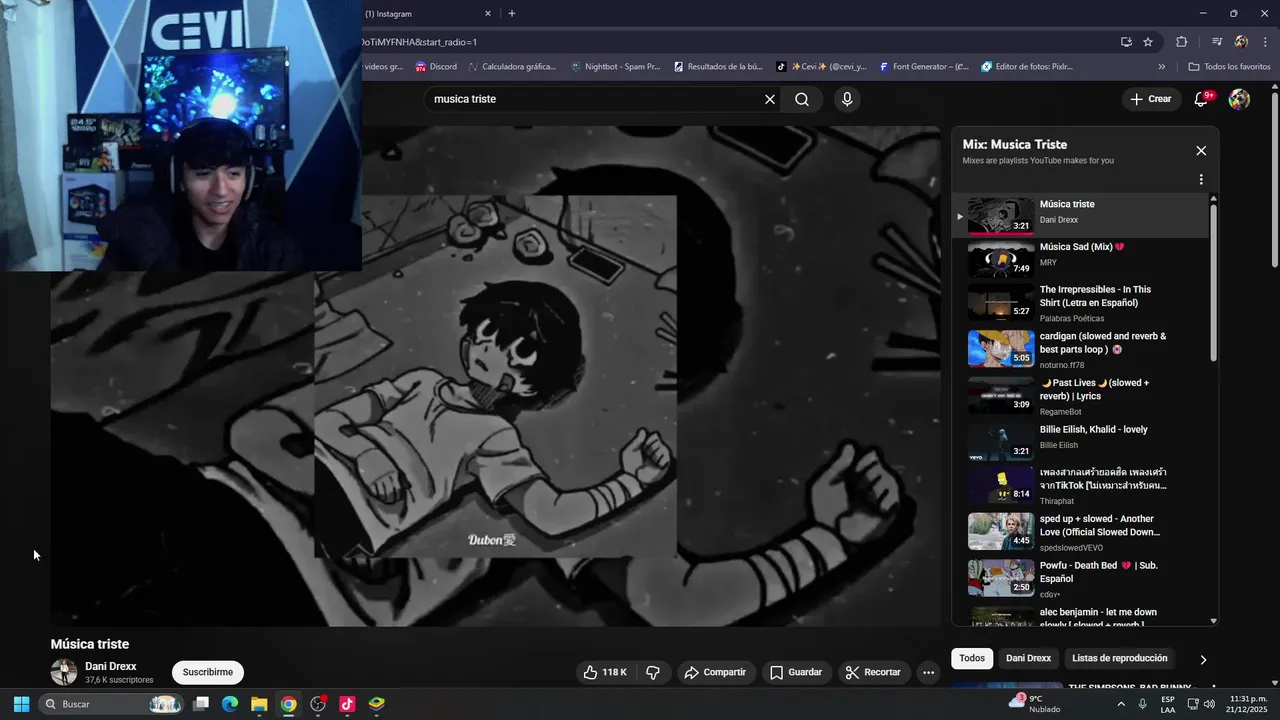Open the Dani Drexx channel name link
Image resolution: width=1280 pixels, height=720 pixels.
pos(111,666)
